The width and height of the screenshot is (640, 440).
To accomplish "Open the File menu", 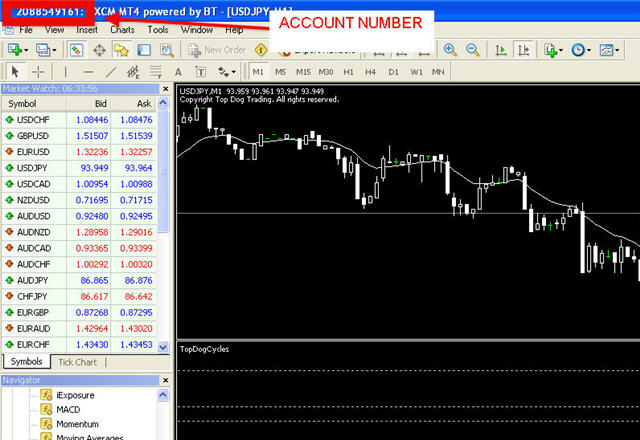I will 26,30.
